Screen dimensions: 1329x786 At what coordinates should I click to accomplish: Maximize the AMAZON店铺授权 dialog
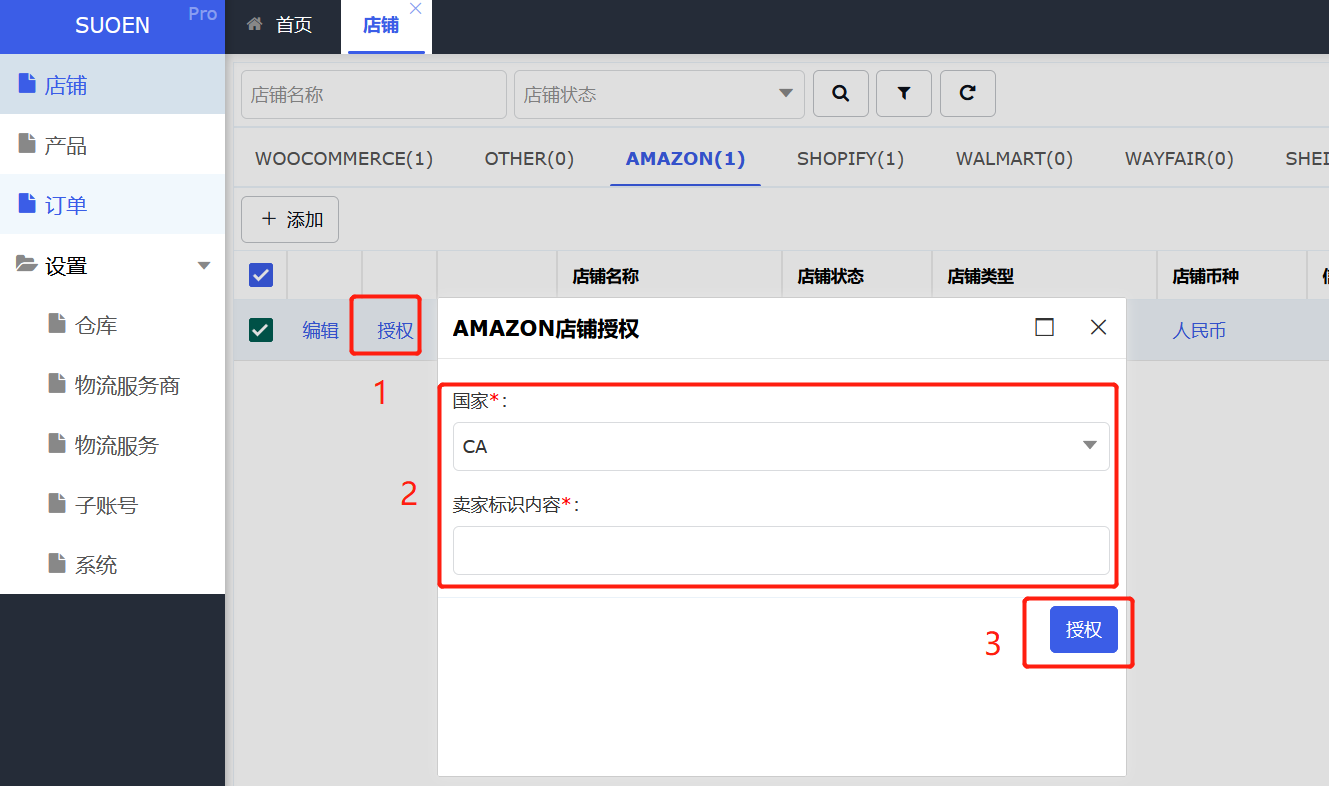(x=1045, y=327)
